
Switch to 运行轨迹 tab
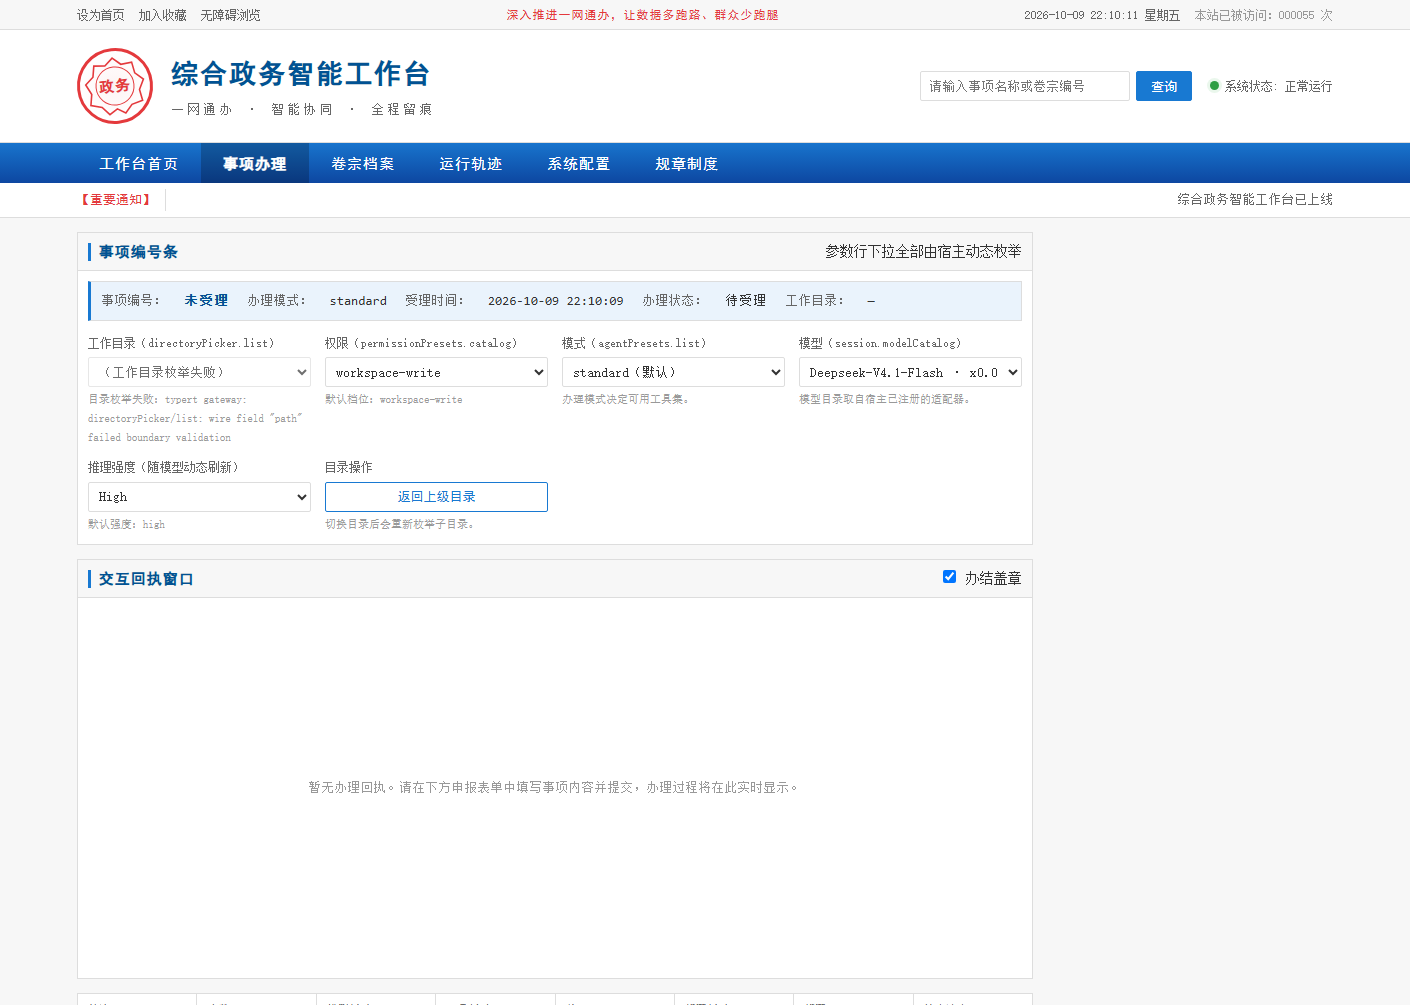click(471, 164)
